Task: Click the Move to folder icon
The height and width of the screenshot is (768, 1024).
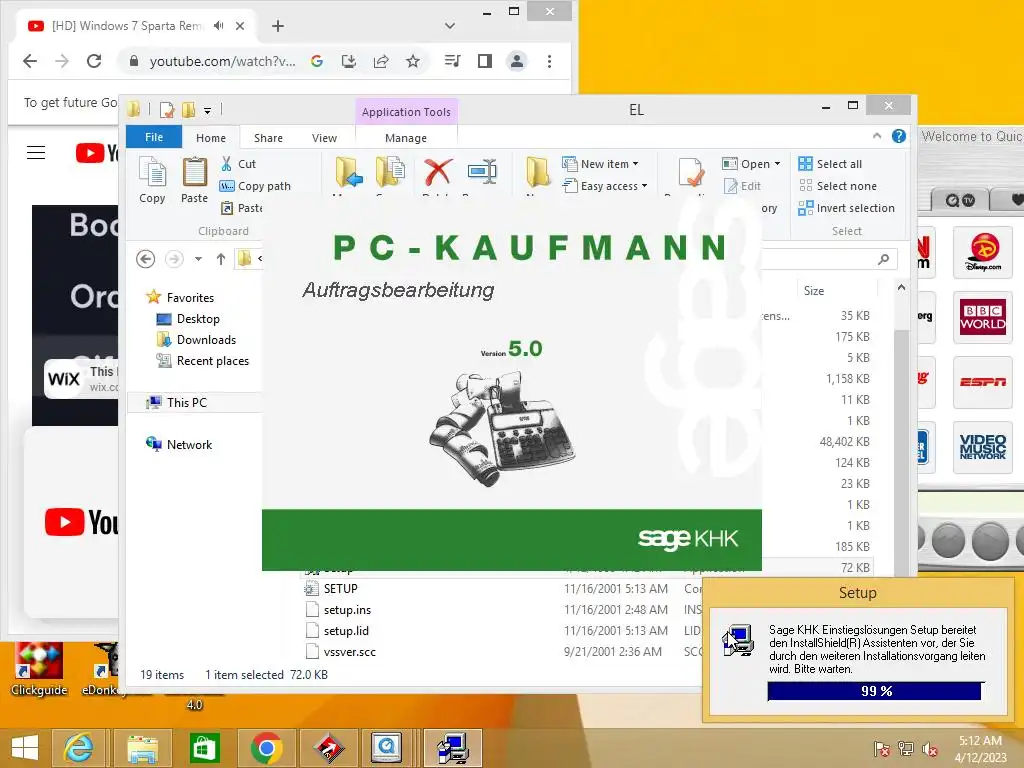Action: tap(349, 172)
